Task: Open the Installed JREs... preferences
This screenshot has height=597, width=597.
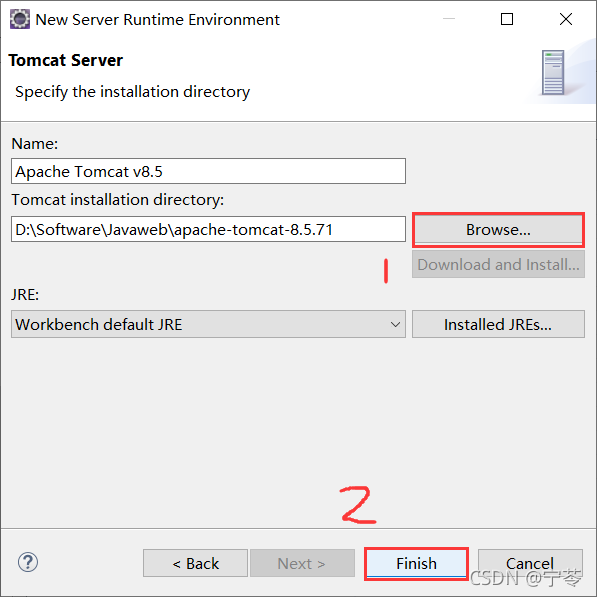Action: click(x=498, y=324)
